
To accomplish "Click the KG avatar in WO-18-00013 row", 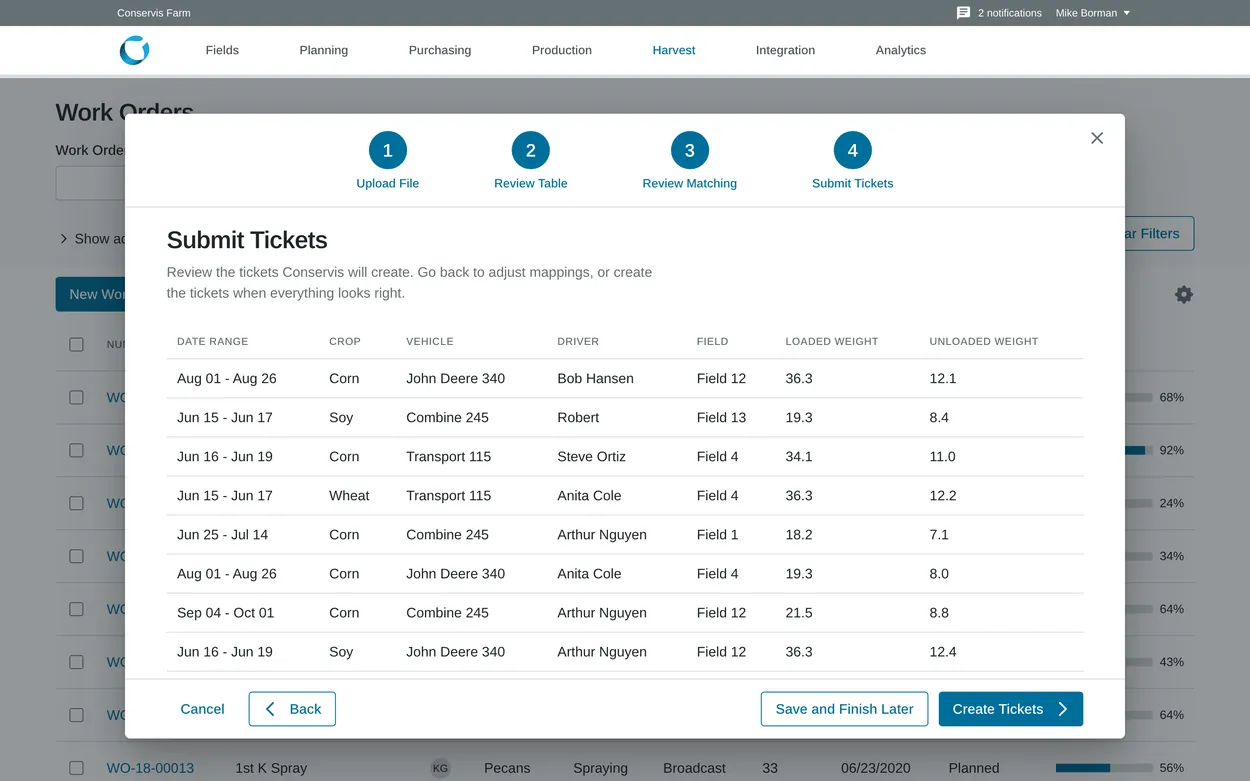I will click(440, 768).
